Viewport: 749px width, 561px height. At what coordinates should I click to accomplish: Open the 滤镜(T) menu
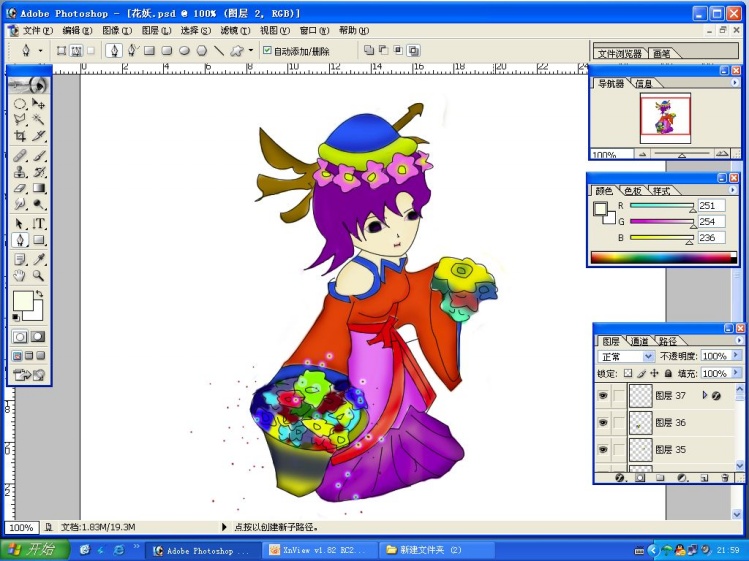click(235, 31)
